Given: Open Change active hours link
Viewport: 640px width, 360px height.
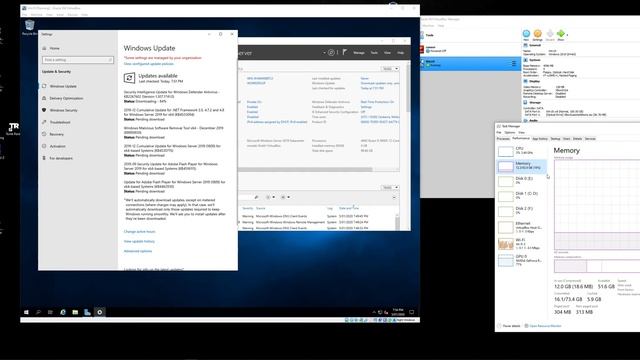Looking at the screenshot, I should tap(140, 231).
